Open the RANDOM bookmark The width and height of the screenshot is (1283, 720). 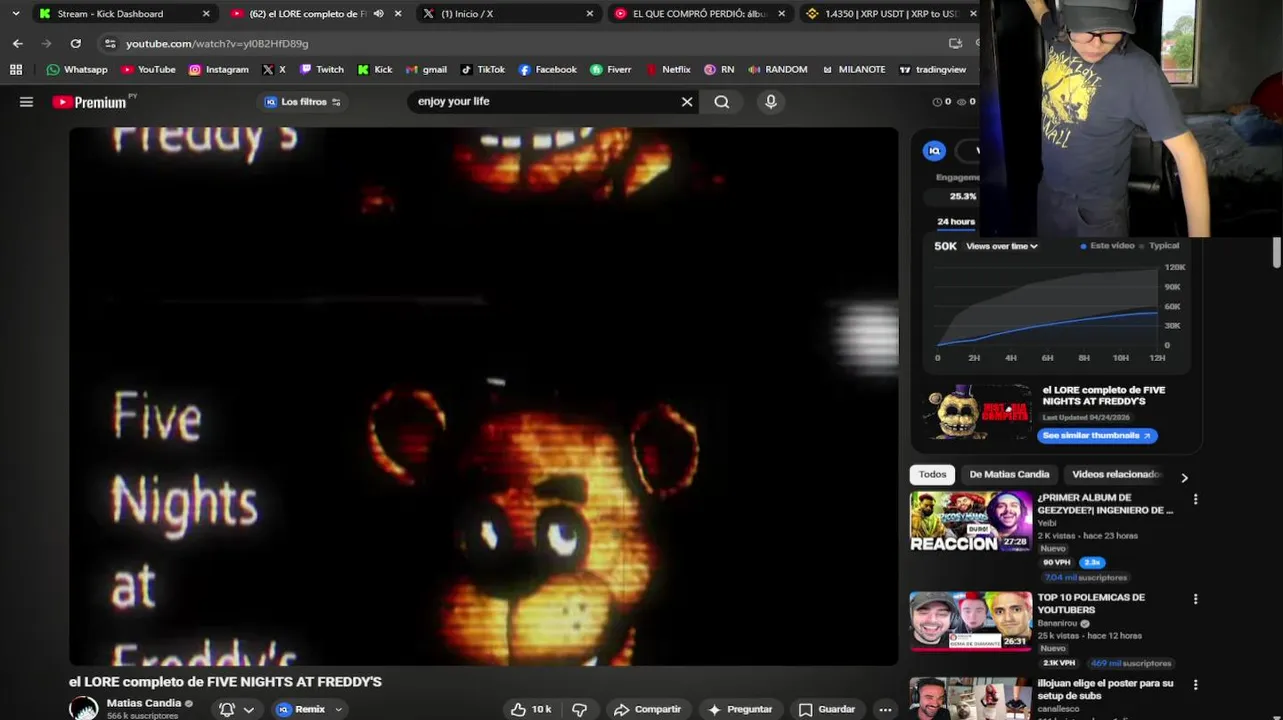click(x=777, y=70)
